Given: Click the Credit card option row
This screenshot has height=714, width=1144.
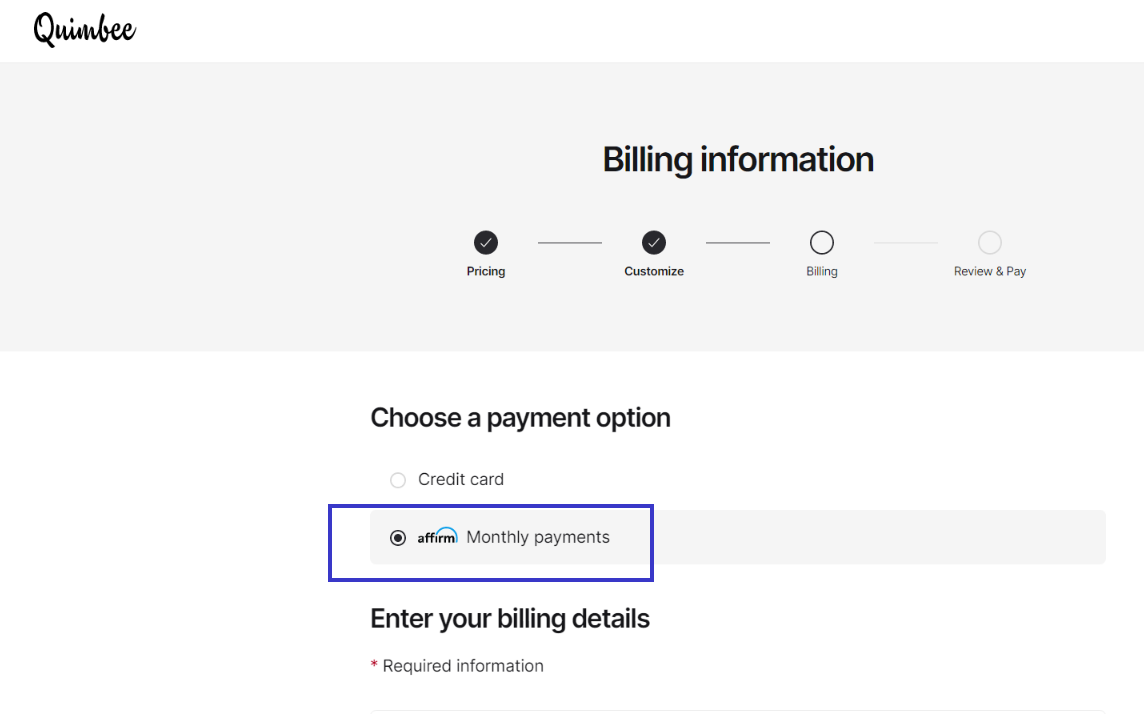Looking at the screenshot, I should [x=600, y=480].
